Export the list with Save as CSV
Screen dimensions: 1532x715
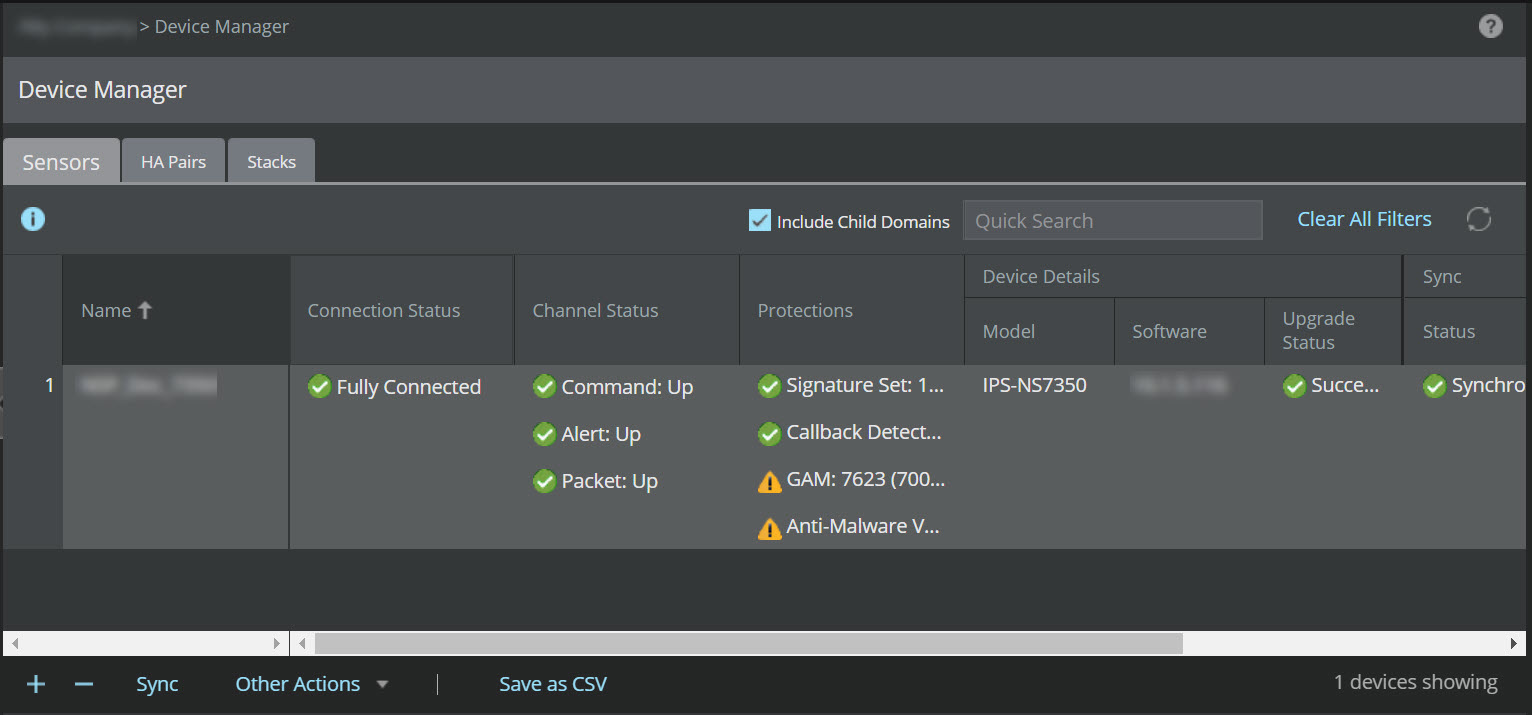pyautogui.click(x=553, y=684)
